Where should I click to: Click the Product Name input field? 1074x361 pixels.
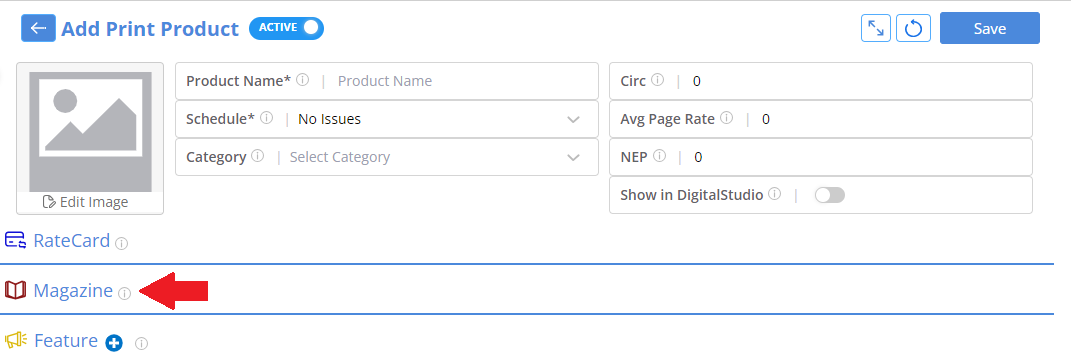(463, 81)
